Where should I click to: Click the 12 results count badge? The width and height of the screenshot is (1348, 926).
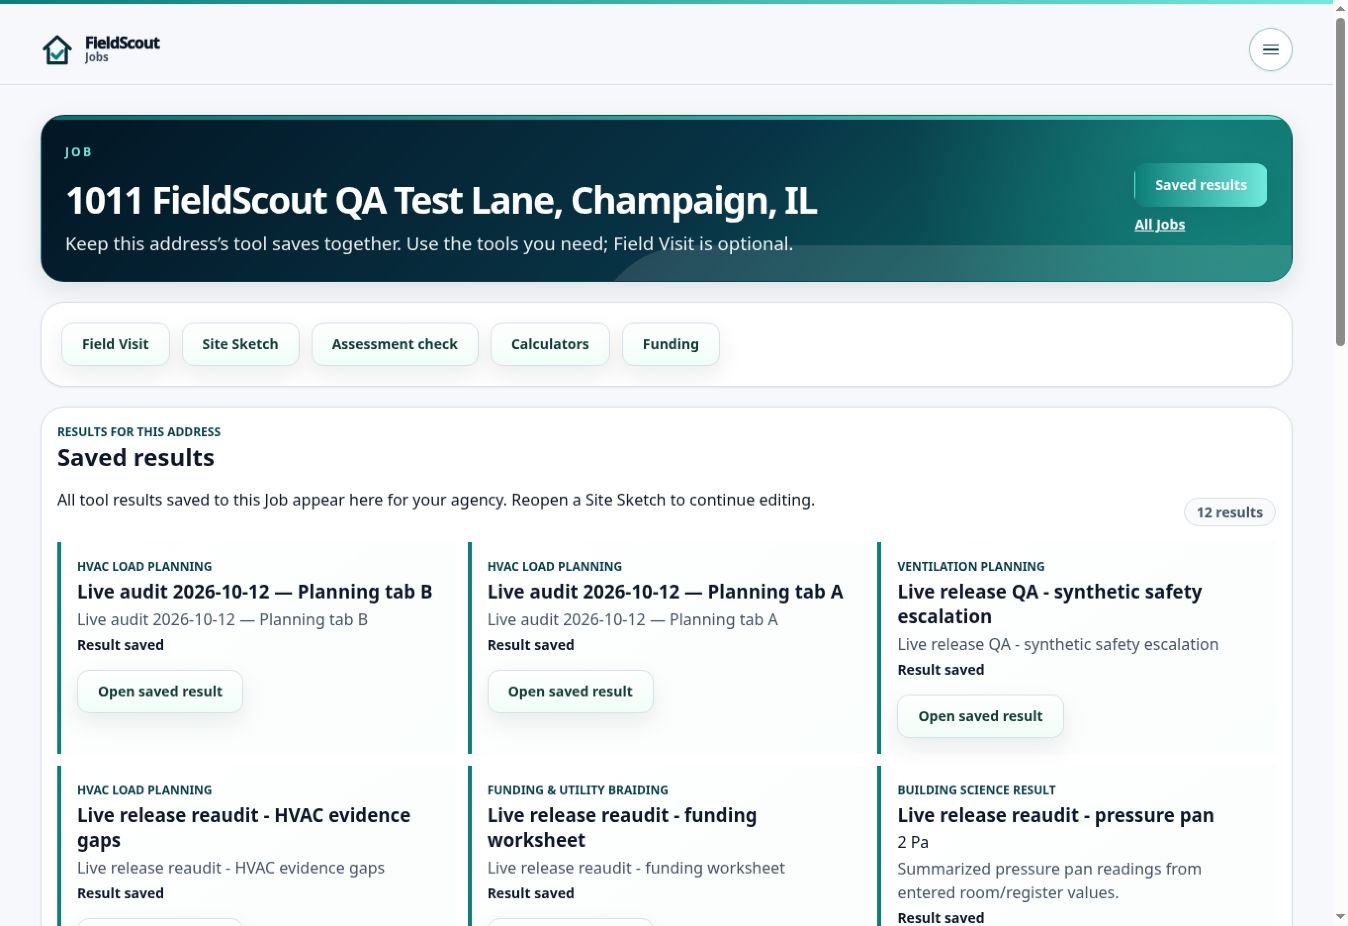tap(1229, 512)
